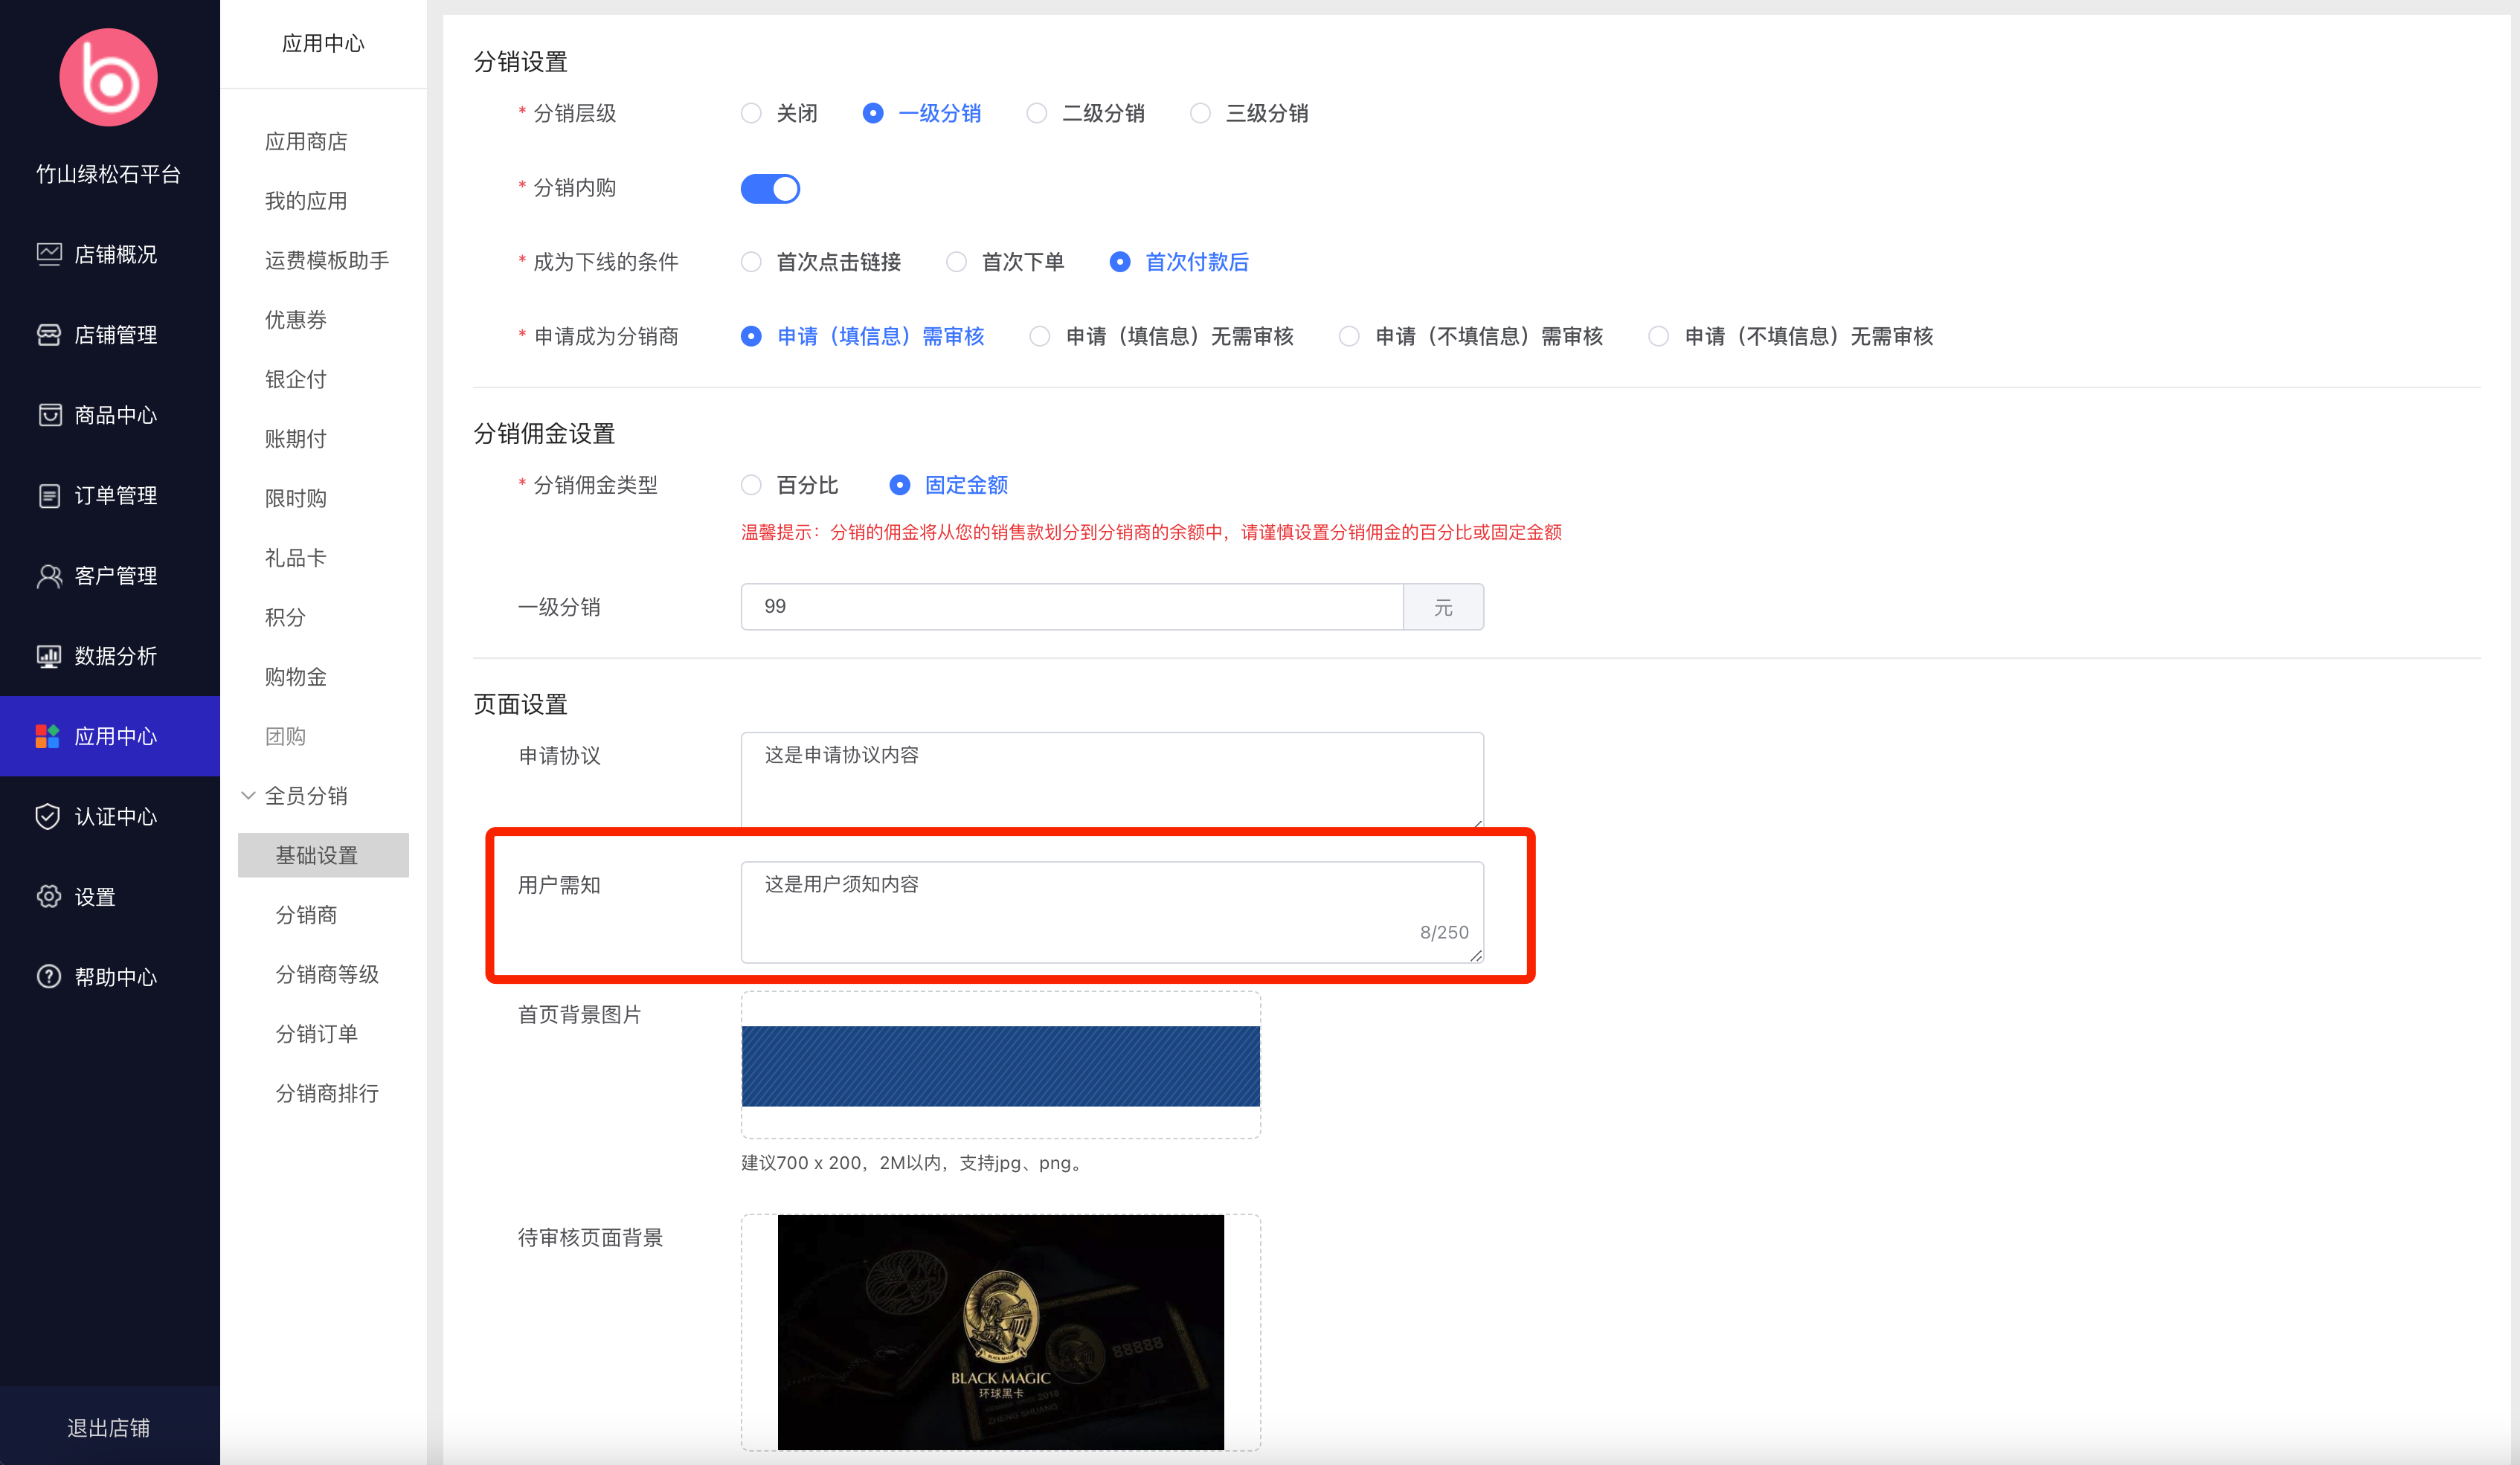Click the pink store logo icon
Image resolution: width=2520 pixels, height=1465 pixels.
point(108,78)
